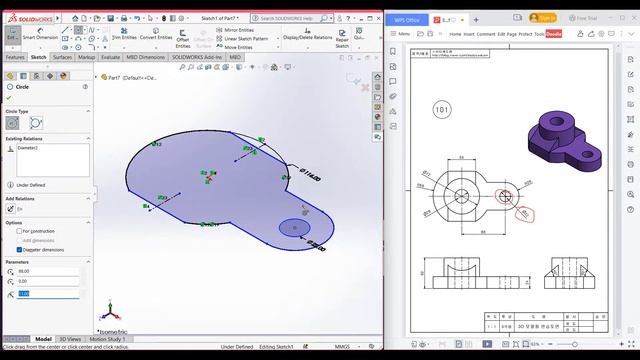Screen dimensions: 640x360
Task: Click the Fix relation icon
Action: tap(11, 209)
